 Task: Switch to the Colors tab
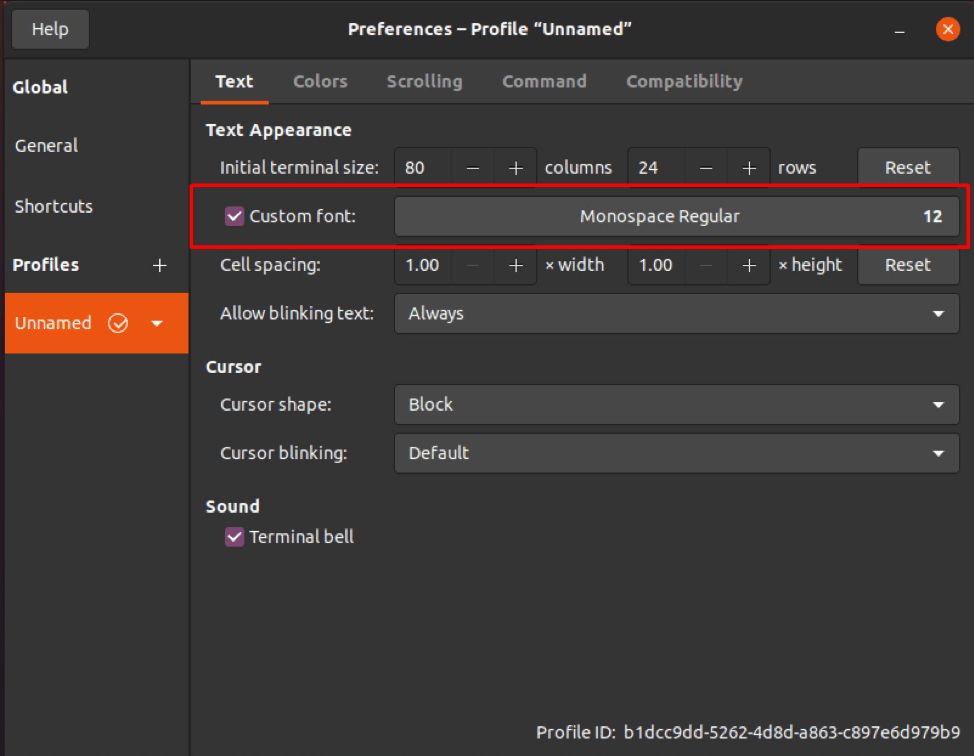320,81
